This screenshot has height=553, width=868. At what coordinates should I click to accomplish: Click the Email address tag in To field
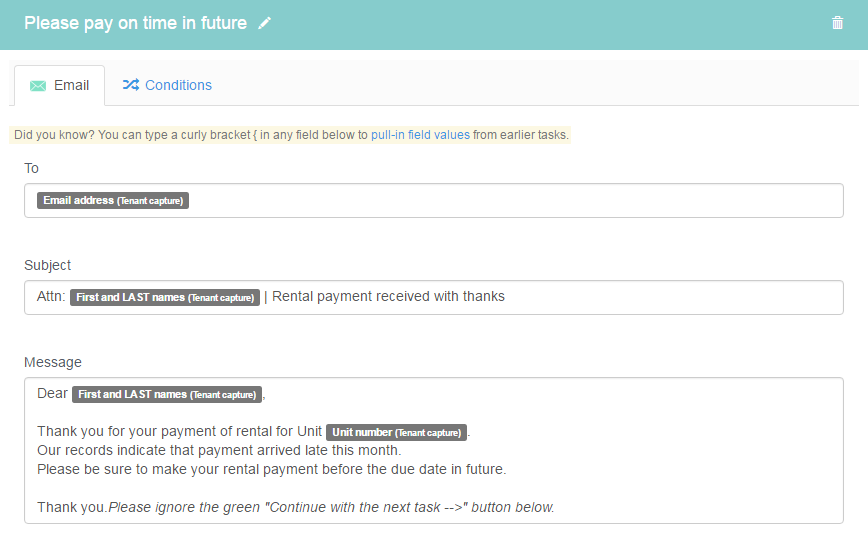coord(113,200)
